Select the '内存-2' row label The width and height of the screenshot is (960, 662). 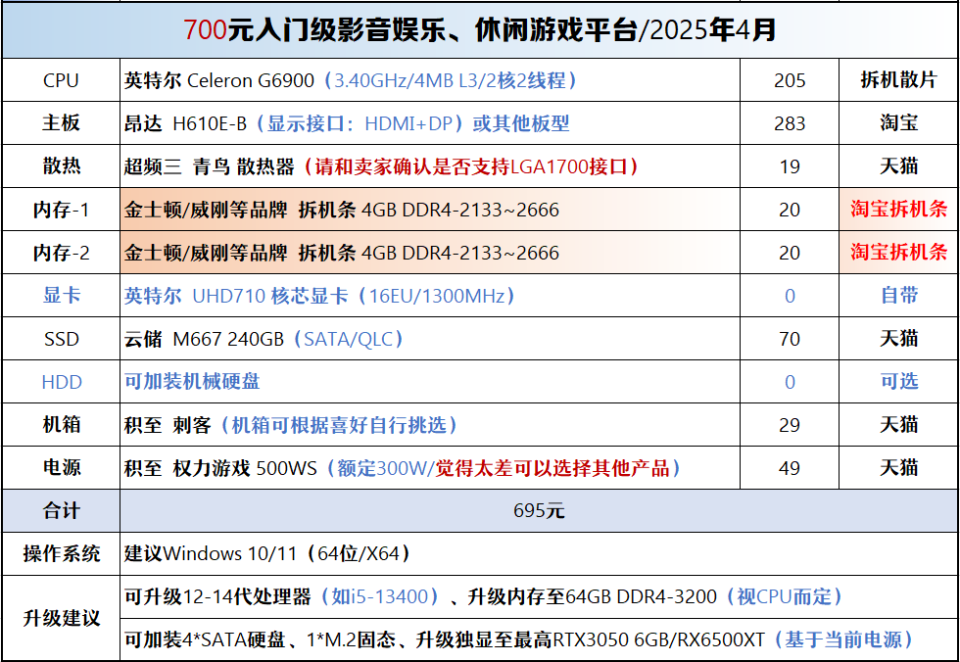pos(61,252)
